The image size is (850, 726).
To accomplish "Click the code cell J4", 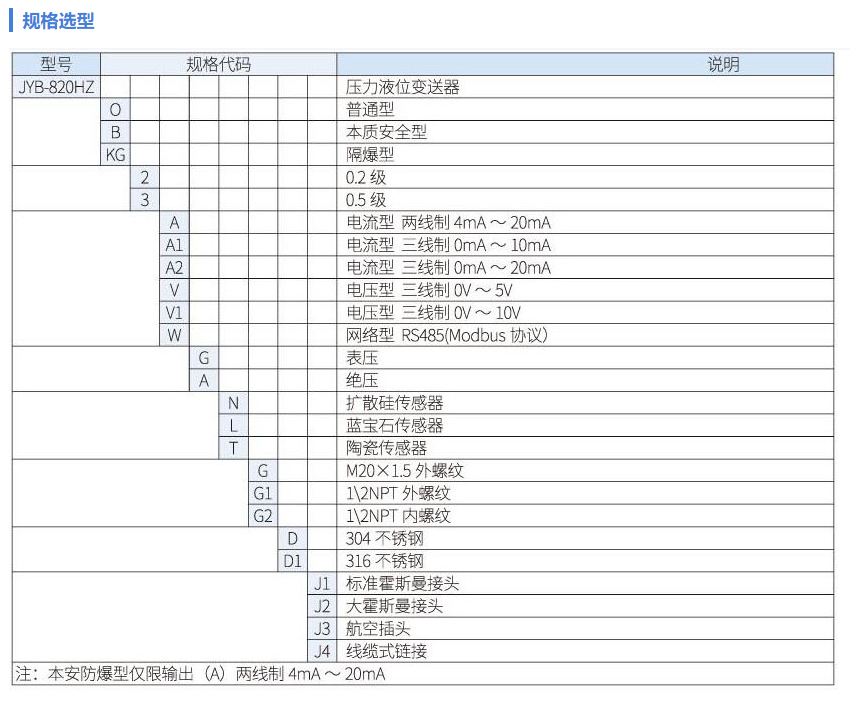I will pyautogui.click(x=322, y=651).
